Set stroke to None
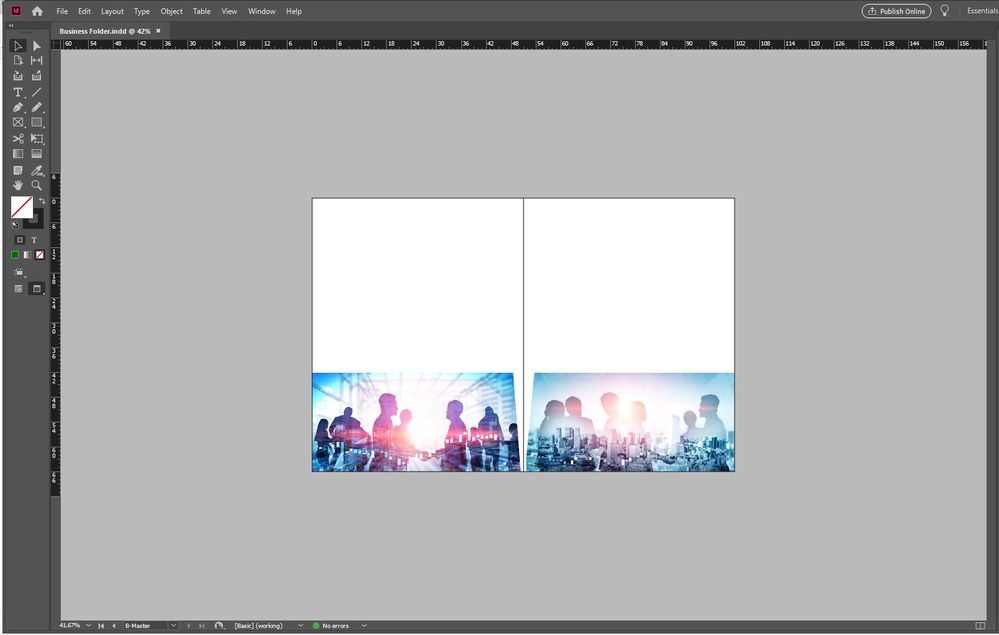 click(38, 254)
